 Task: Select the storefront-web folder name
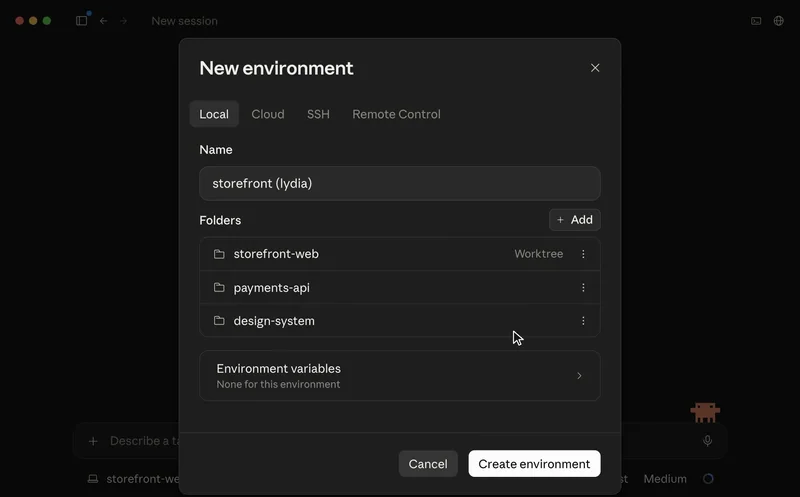(276, 254)
